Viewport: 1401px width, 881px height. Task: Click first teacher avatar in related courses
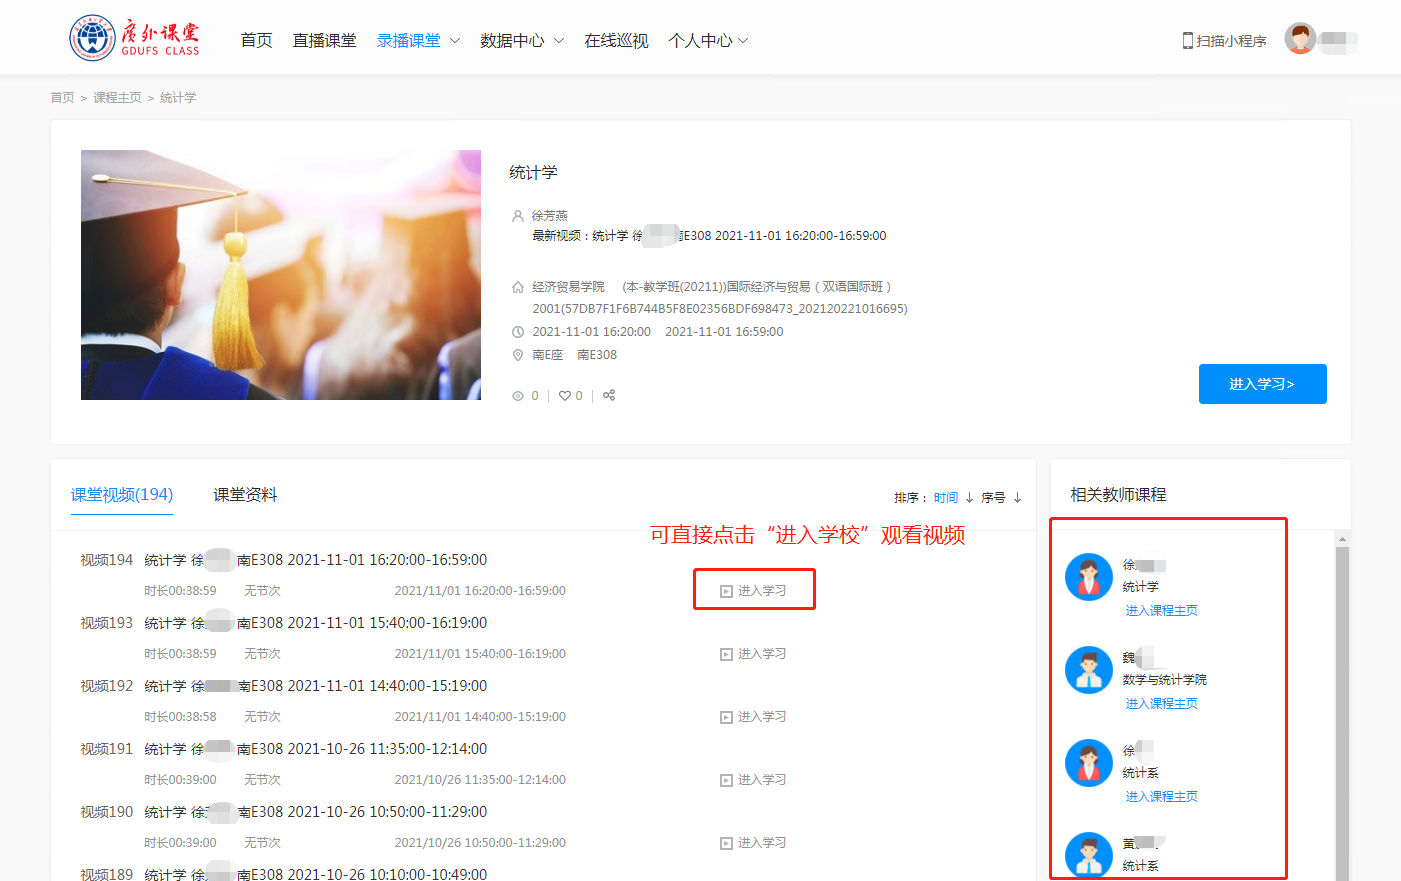point(1089,577)
